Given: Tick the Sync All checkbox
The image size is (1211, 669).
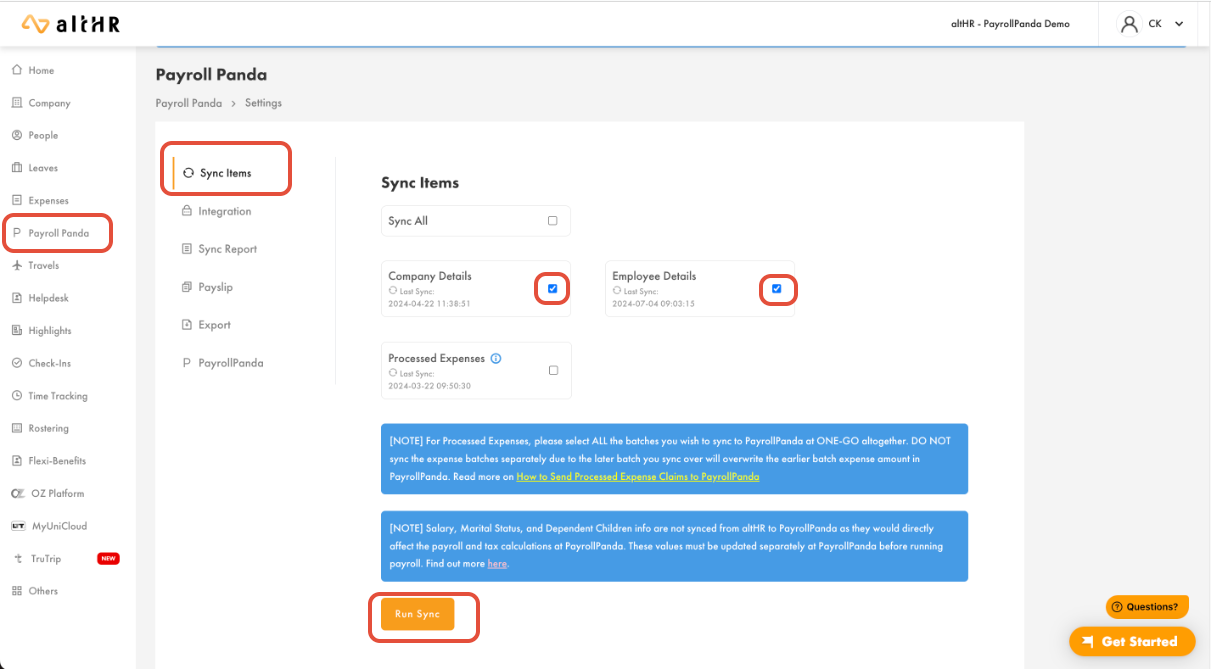Looking at the screenshot, I should [553, 221].
